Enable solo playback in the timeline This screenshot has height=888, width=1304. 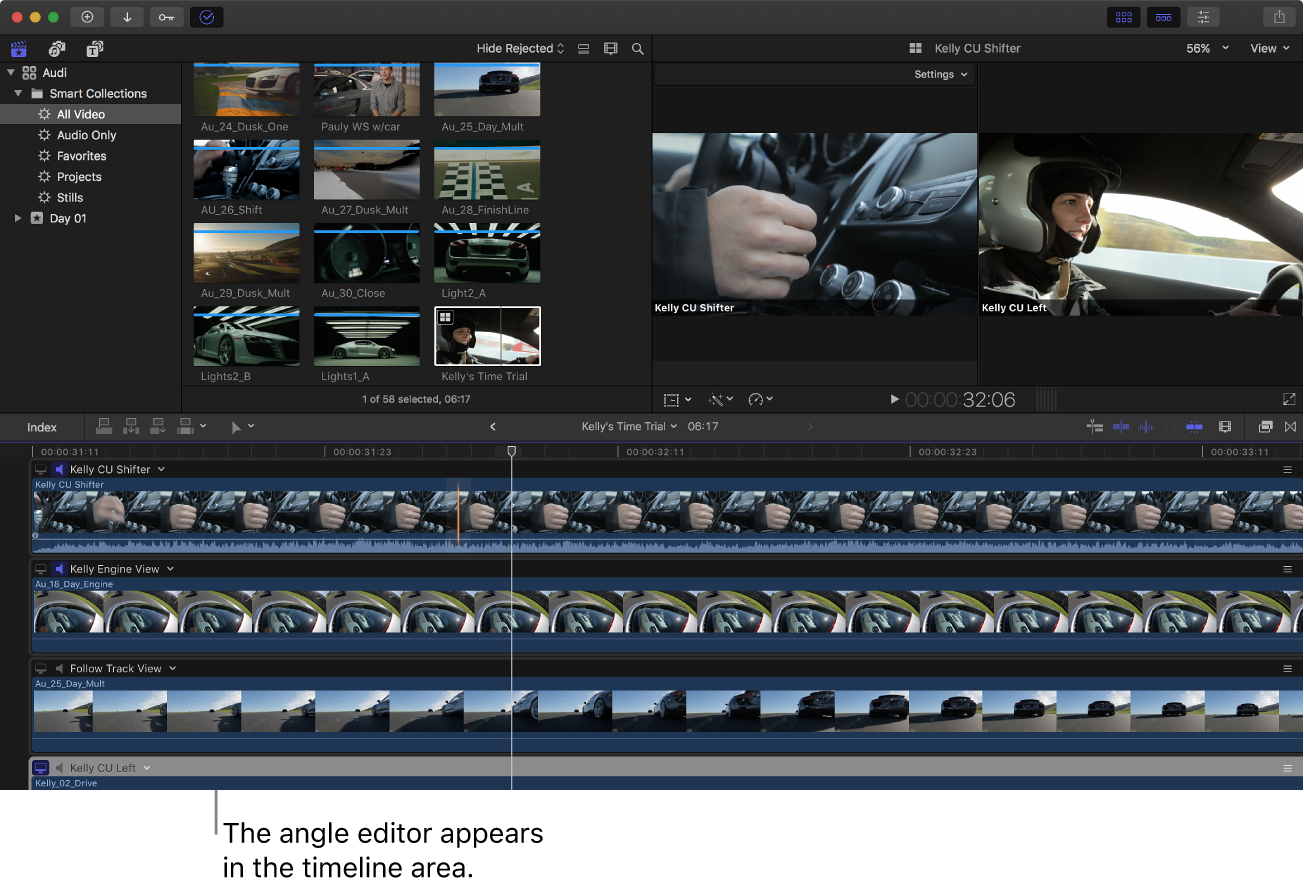[1168, 426]
